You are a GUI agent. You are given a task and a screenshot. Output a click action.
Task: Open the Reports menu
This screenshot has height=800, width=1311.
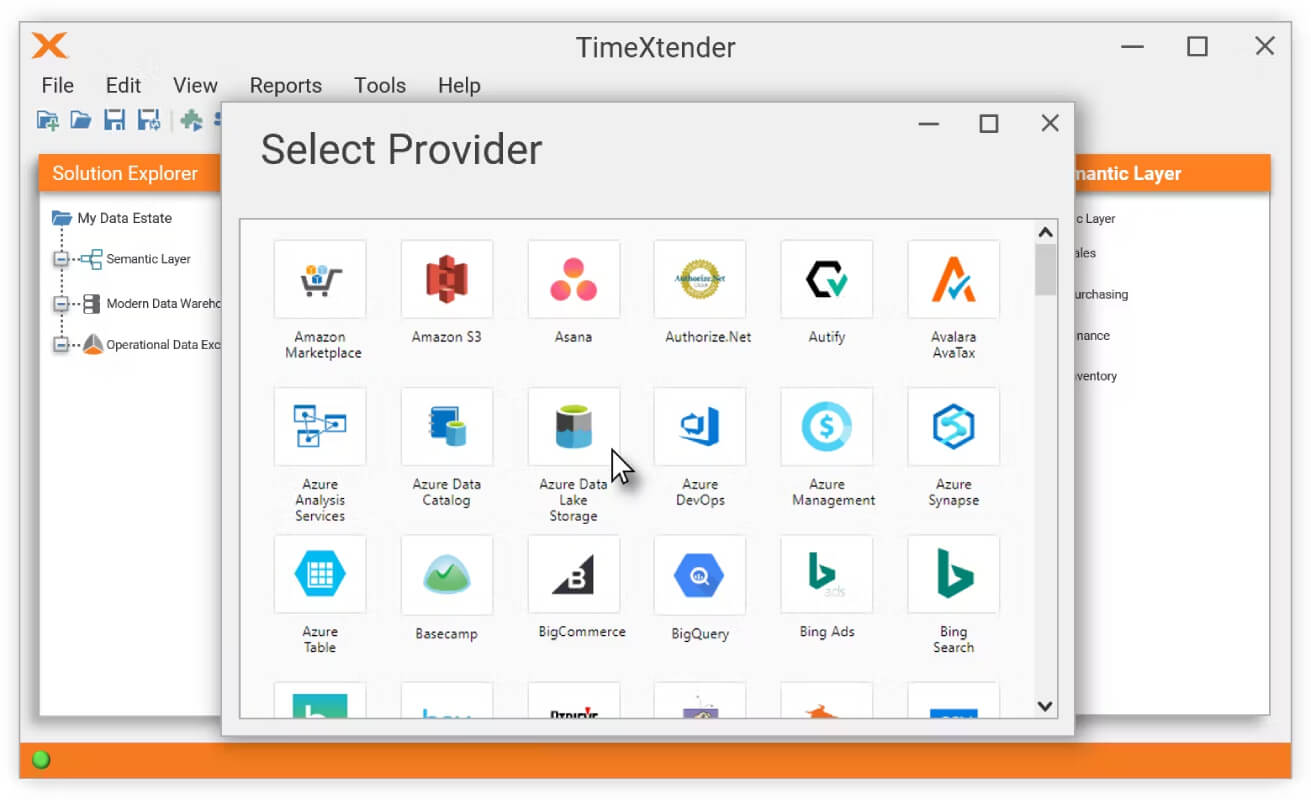(x=286, y=86)
